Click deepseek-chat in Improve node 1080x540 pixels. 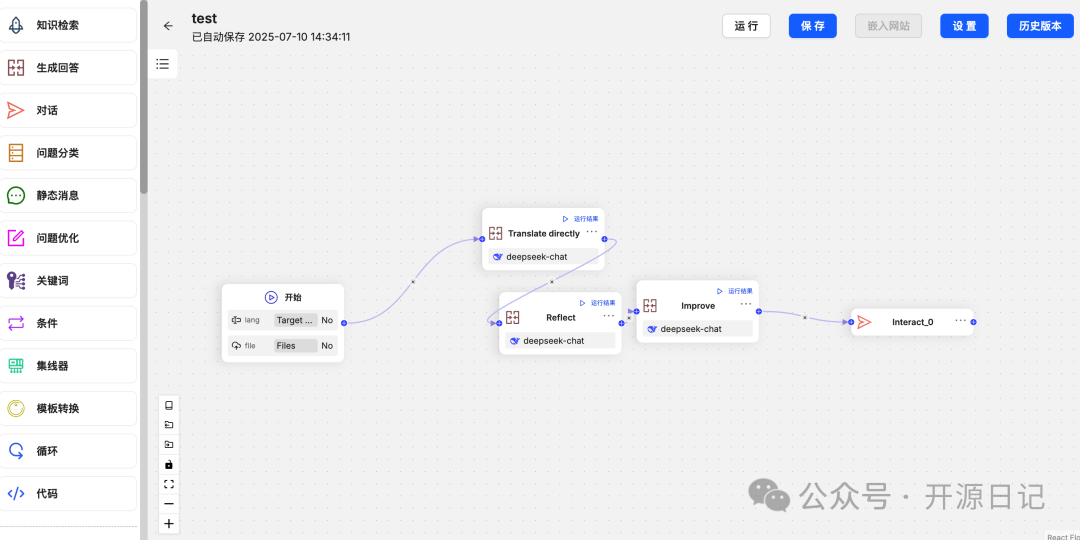click(698, 329)
